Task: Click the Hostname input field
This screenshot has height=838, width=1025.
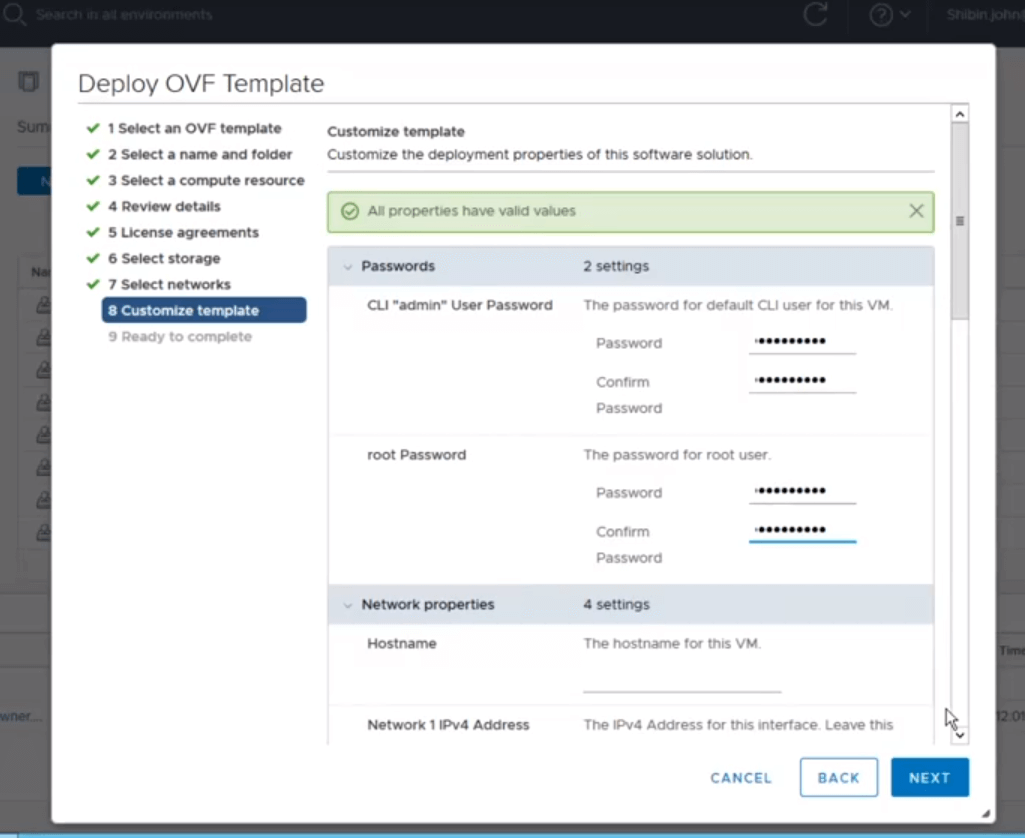Action: pos(682,680)
